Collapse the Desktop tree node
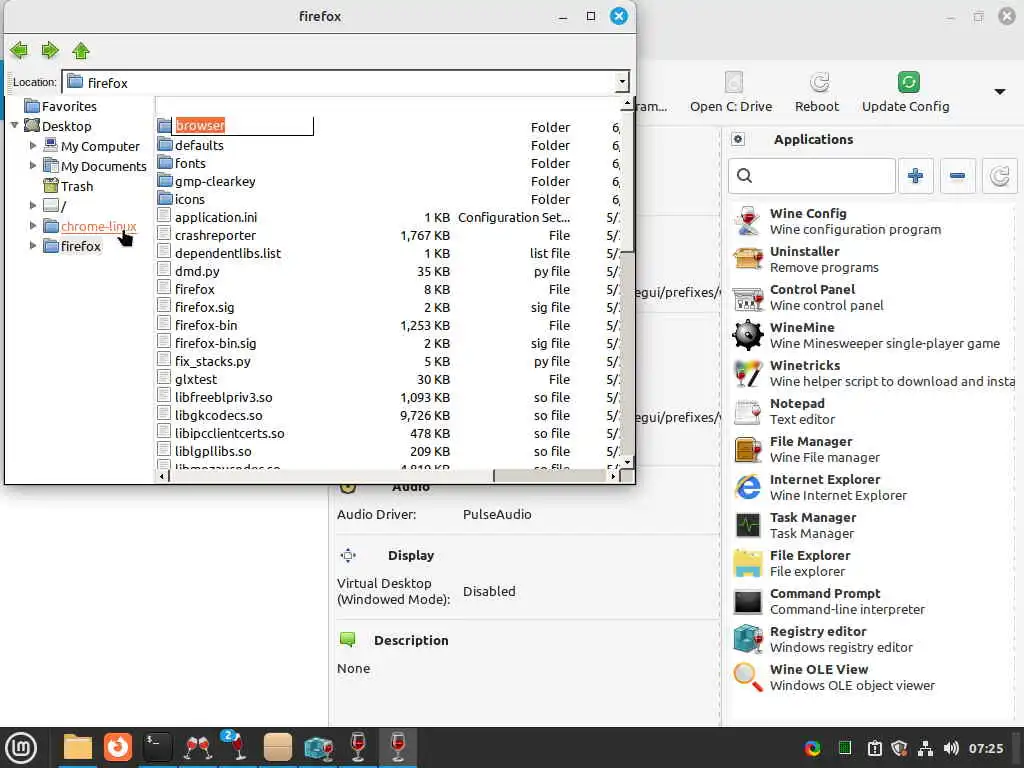 [x=14, y=125]
